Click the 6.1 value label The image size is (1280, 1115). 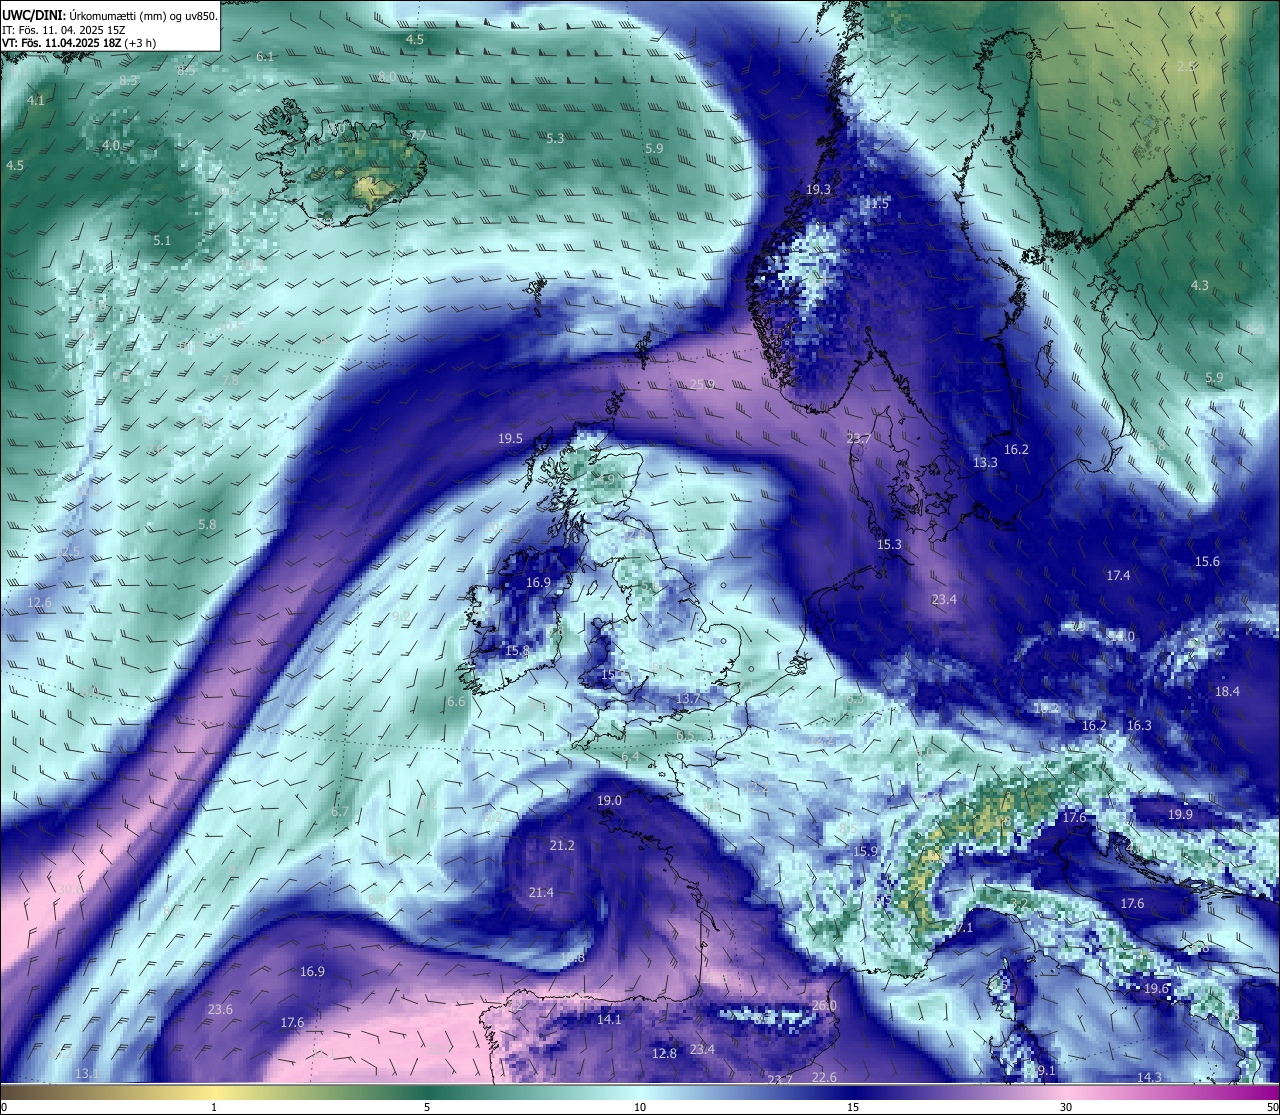[x=265, y=56]
